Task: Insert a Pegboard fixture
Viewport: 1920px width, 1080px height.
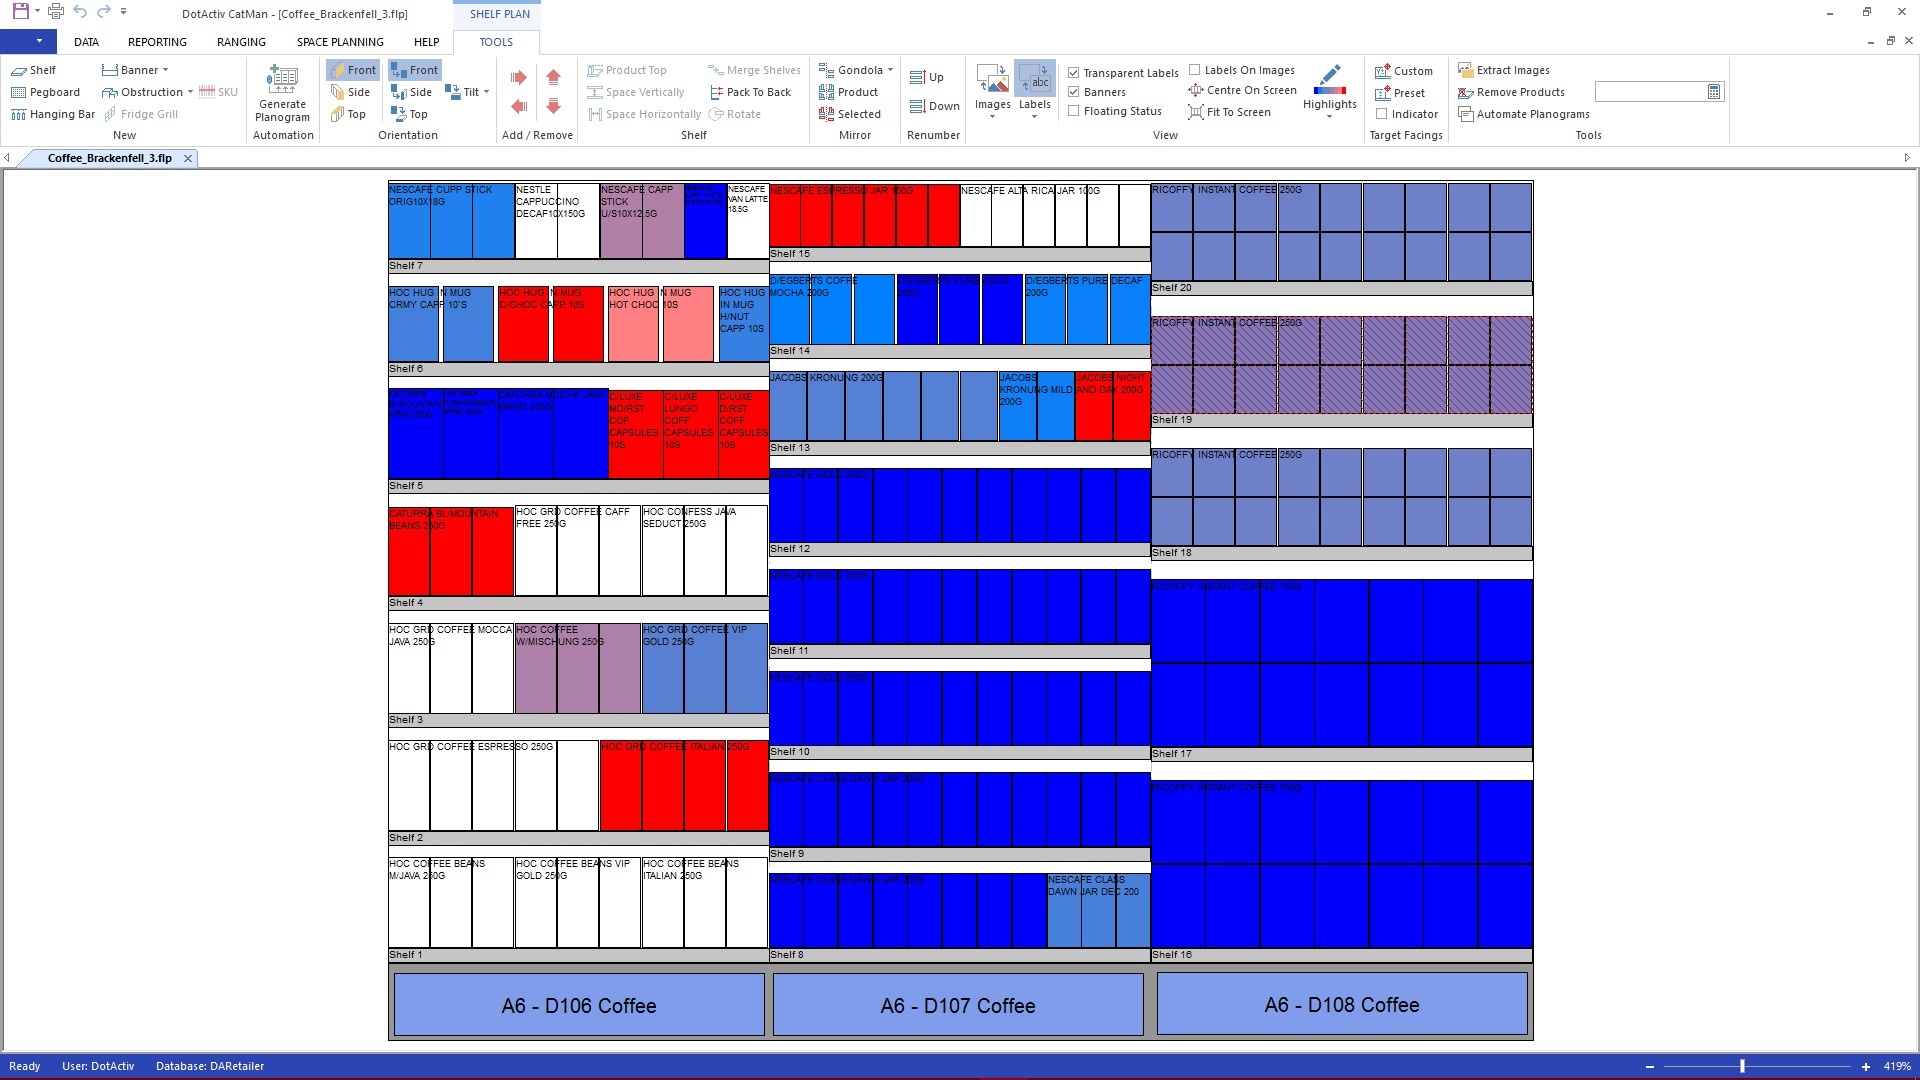Action: point(45,92)
